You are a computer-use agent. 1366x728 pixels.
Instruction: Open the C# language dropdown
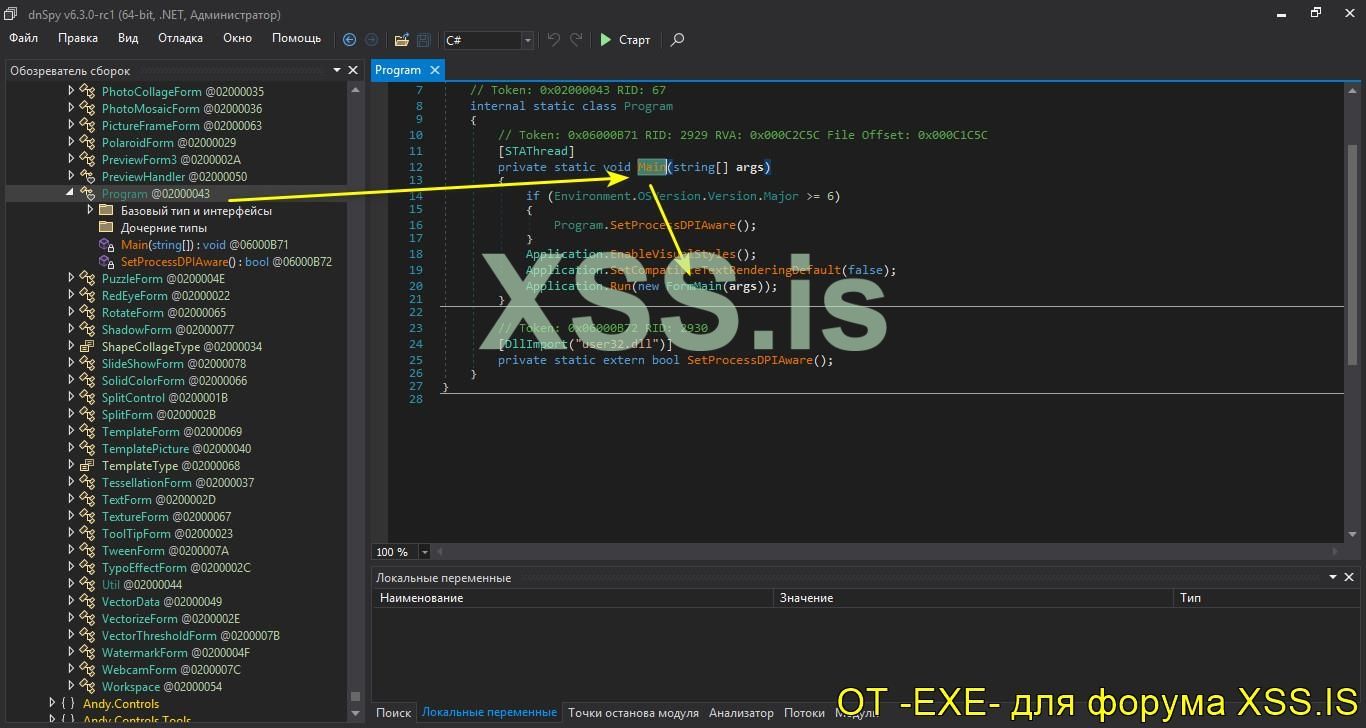(x=527, y=40)
